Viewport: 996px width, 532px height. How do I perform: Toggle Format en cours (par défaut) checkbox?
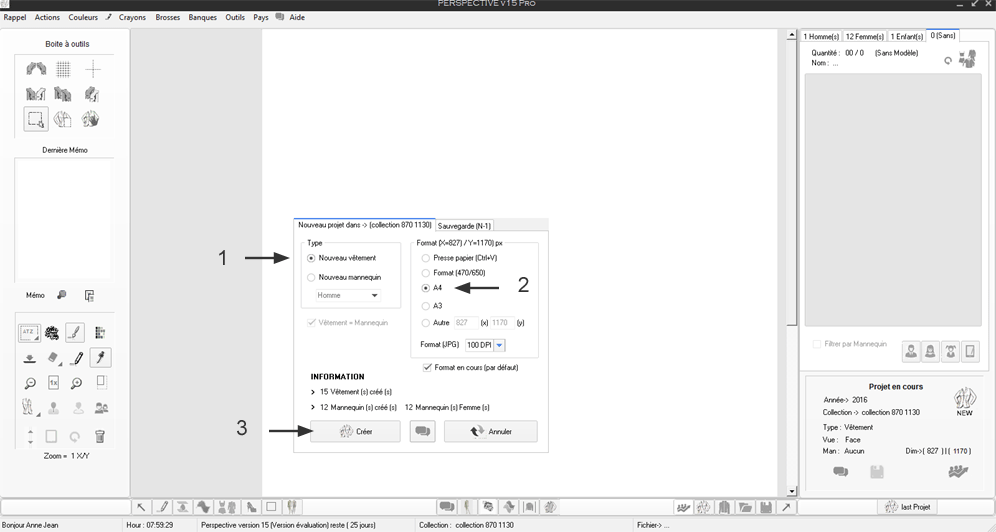(428, 367)
